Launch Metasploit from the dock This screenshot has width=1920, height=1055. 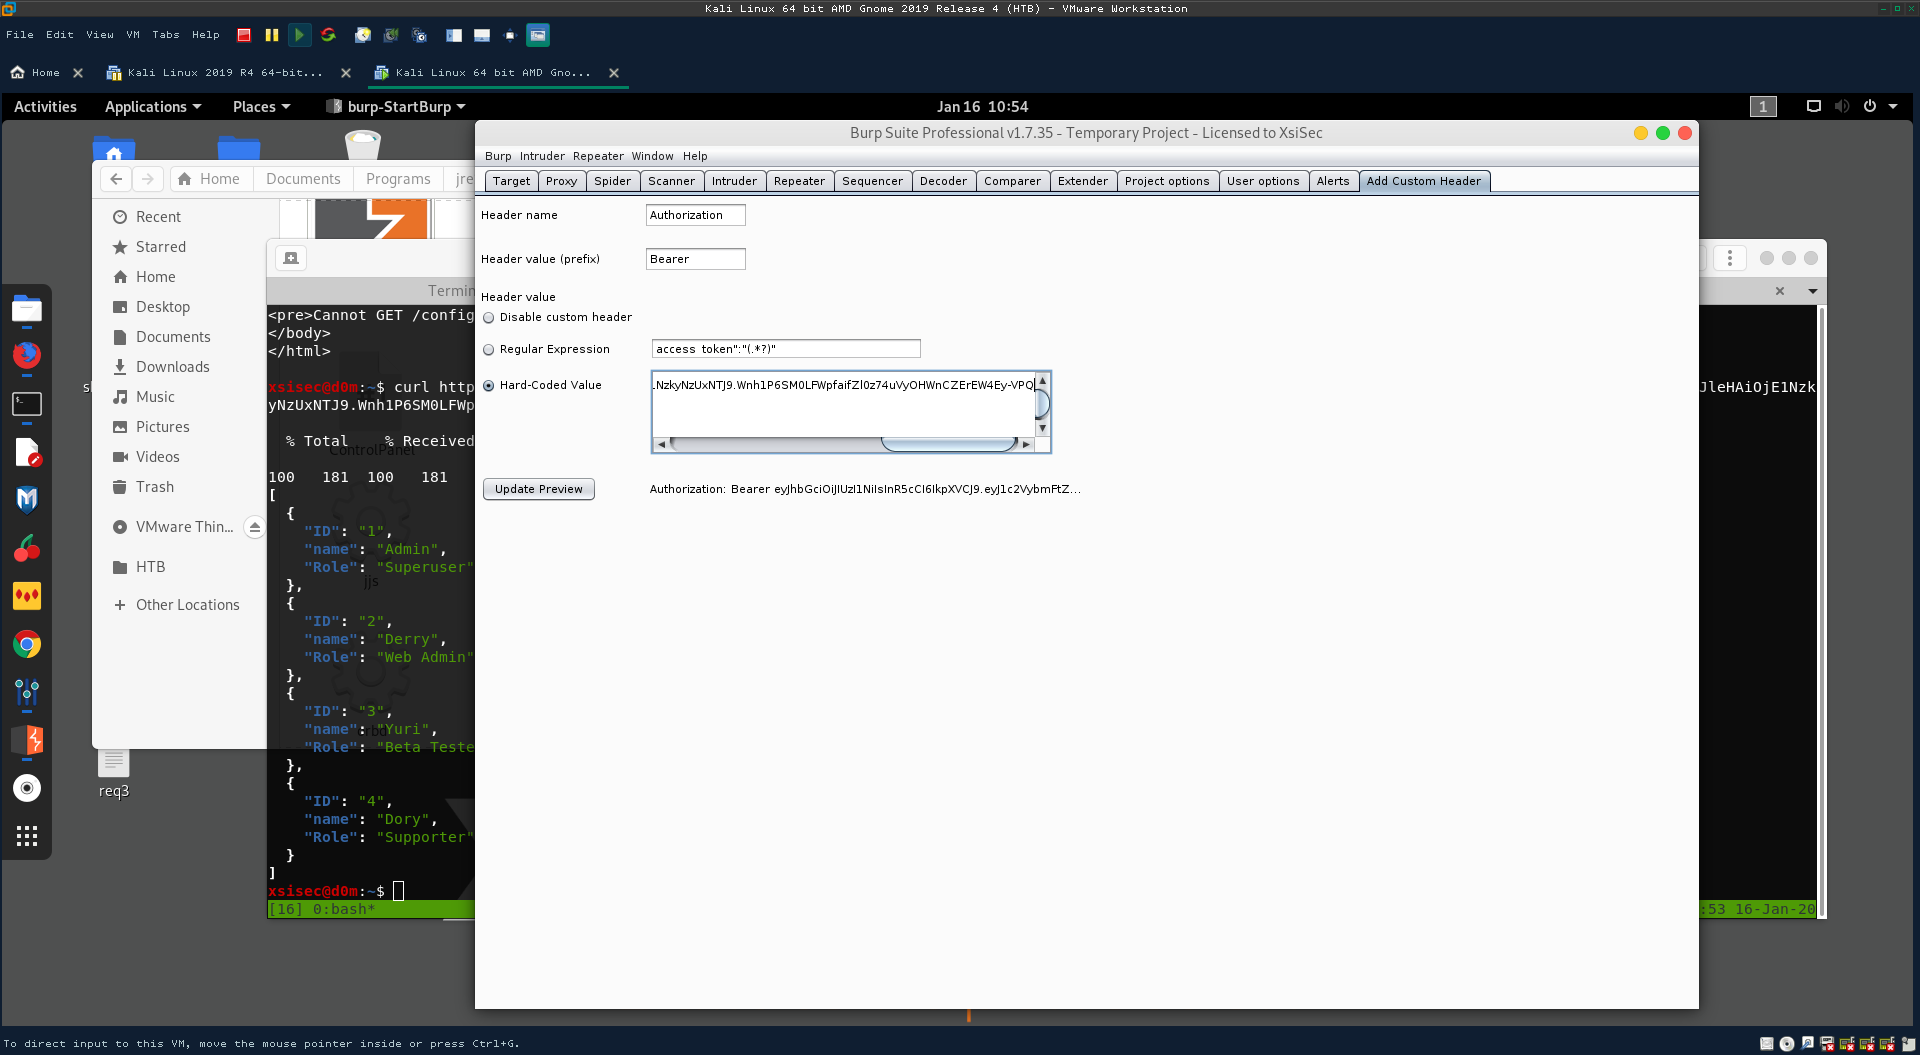pyautogui.click(x=27, y=499)
